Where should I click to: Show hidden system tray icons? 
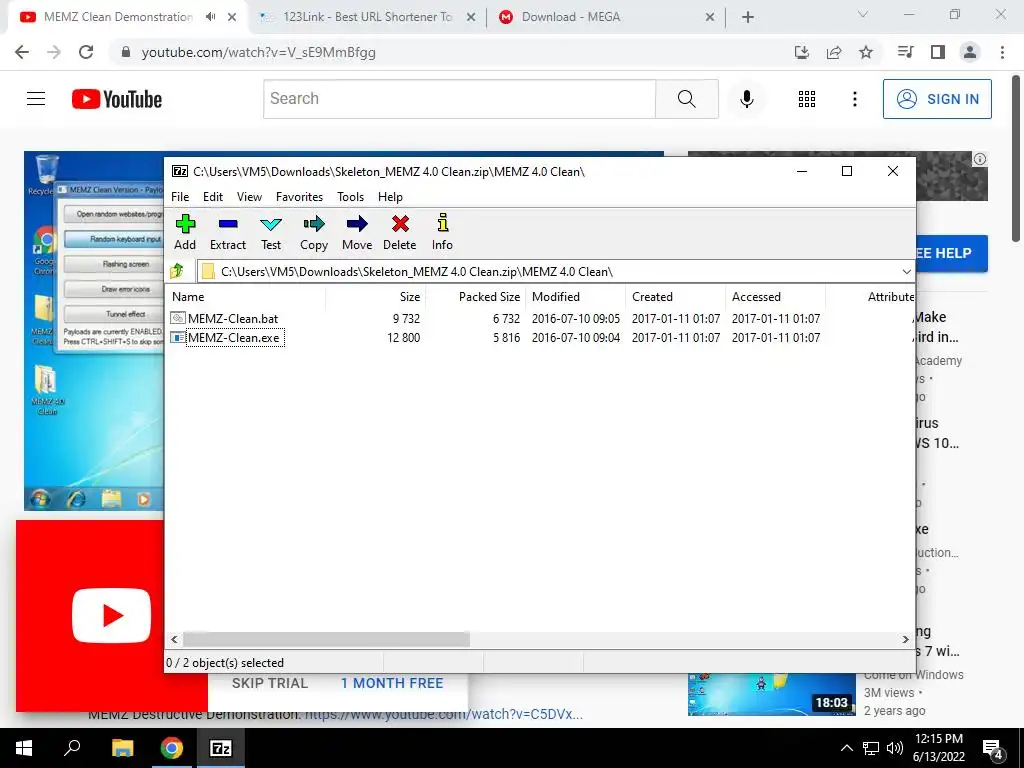point(846,748)
